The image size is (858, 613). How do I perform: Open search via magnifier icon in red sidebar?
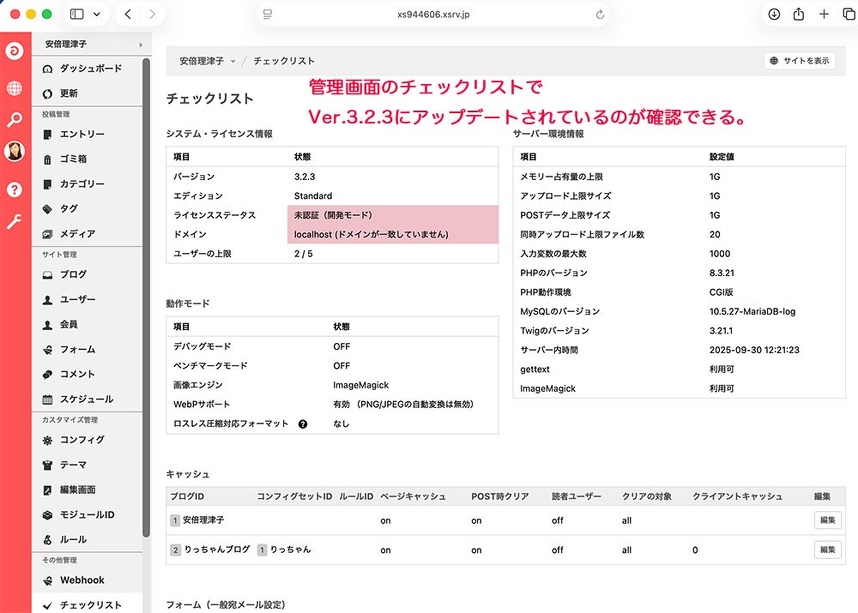coord(14,120)
